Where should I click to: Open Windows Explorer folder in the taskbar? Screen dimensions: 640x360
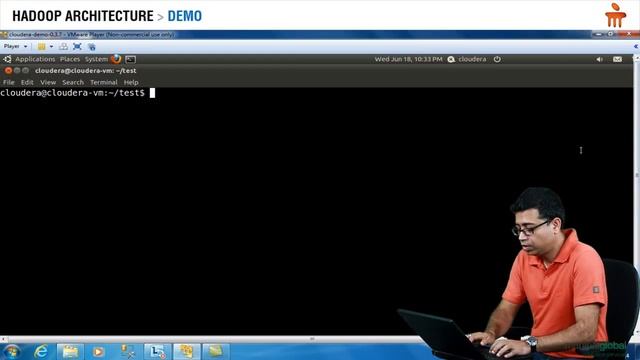click(x=70, y=352)
